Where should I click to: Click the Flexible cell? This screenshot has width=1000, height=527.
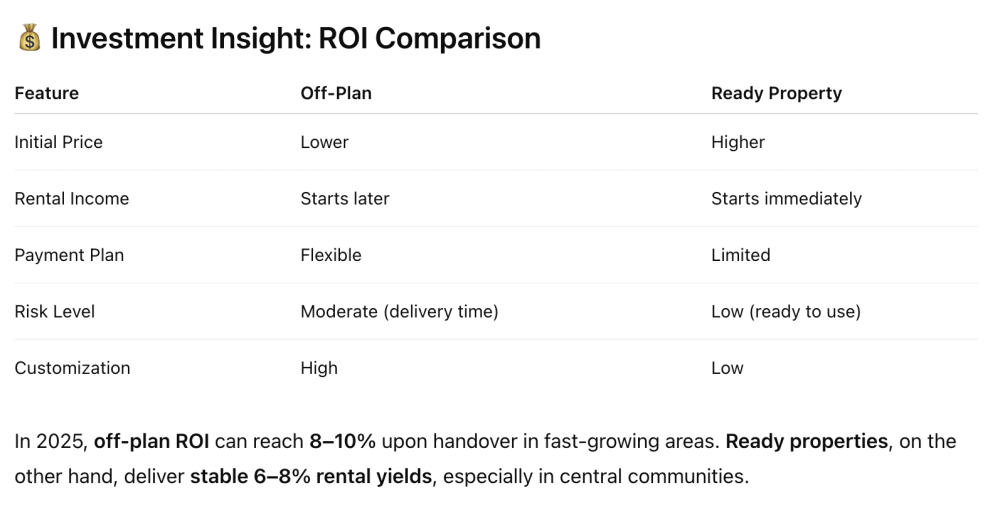click(x=331, y=255)
